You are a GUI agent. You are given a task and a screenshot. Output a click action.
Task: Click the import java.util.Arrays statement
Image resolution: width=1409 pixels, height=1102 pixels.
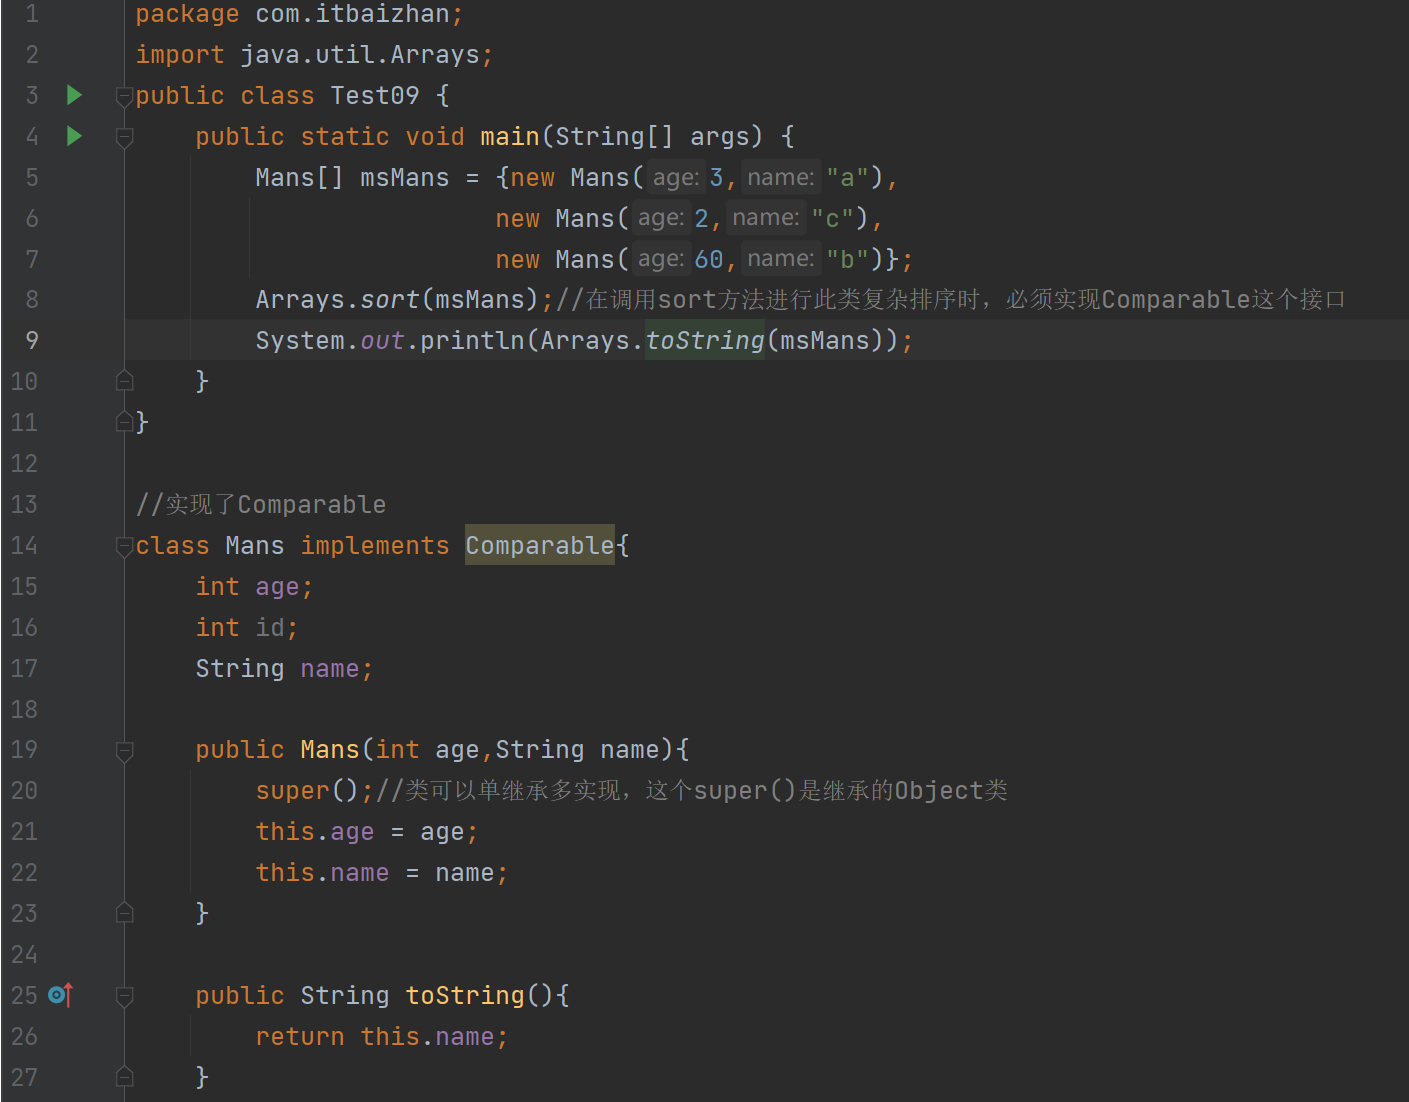(x=314, y=55)
